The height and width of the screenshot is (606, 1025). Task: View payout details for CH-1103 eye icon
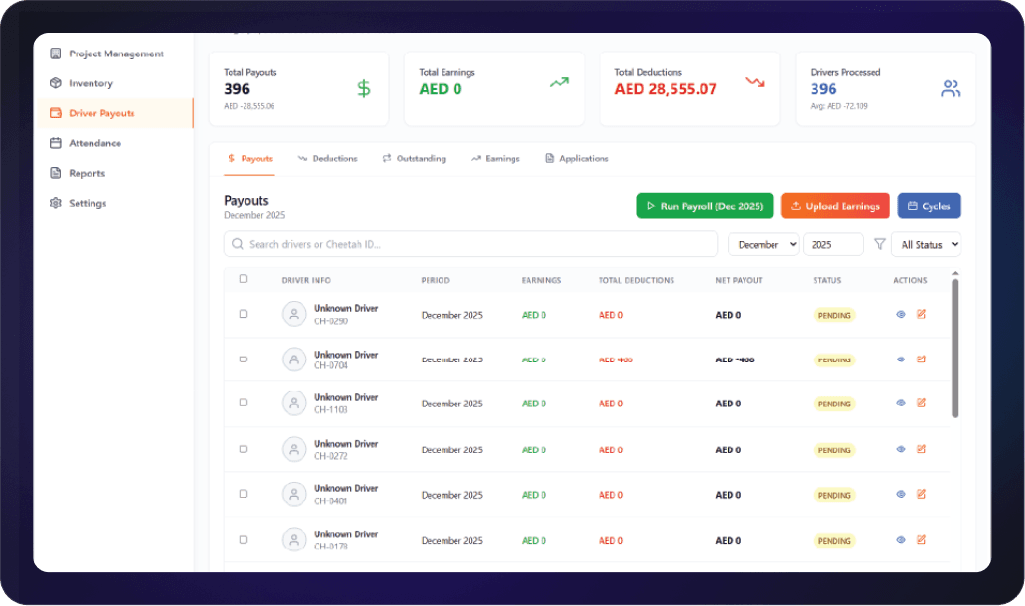pos(901,403)
